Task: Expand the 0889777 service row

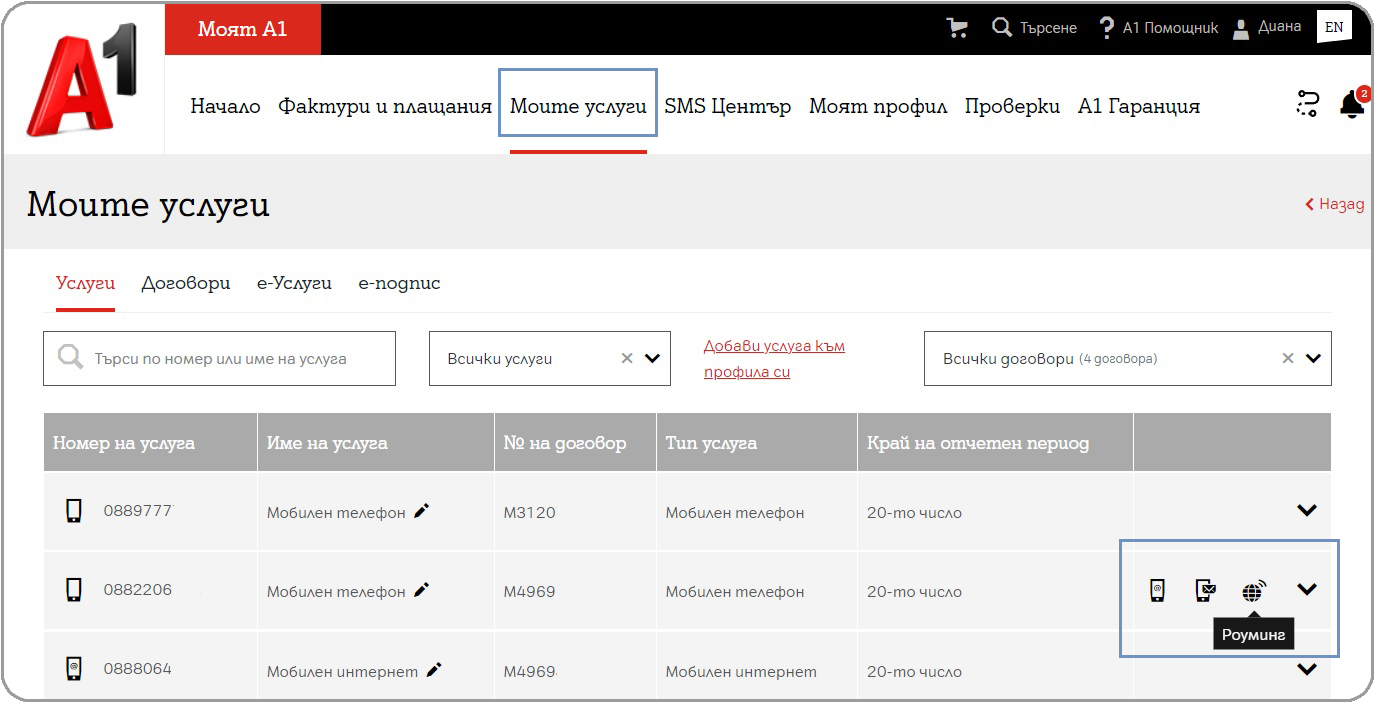Action: pos(1306,510)
